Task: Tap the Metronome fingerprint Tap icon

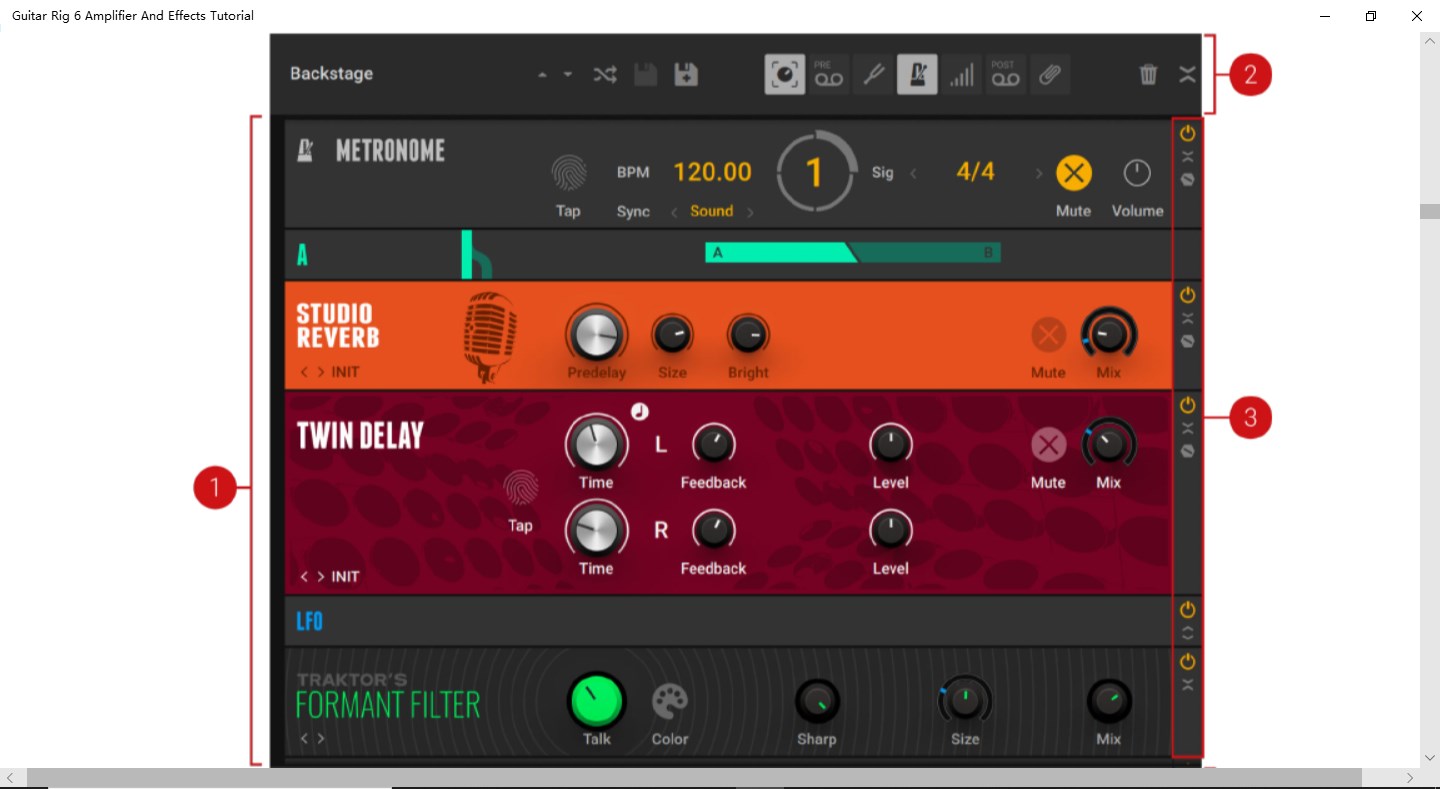Action: point(569,173)
